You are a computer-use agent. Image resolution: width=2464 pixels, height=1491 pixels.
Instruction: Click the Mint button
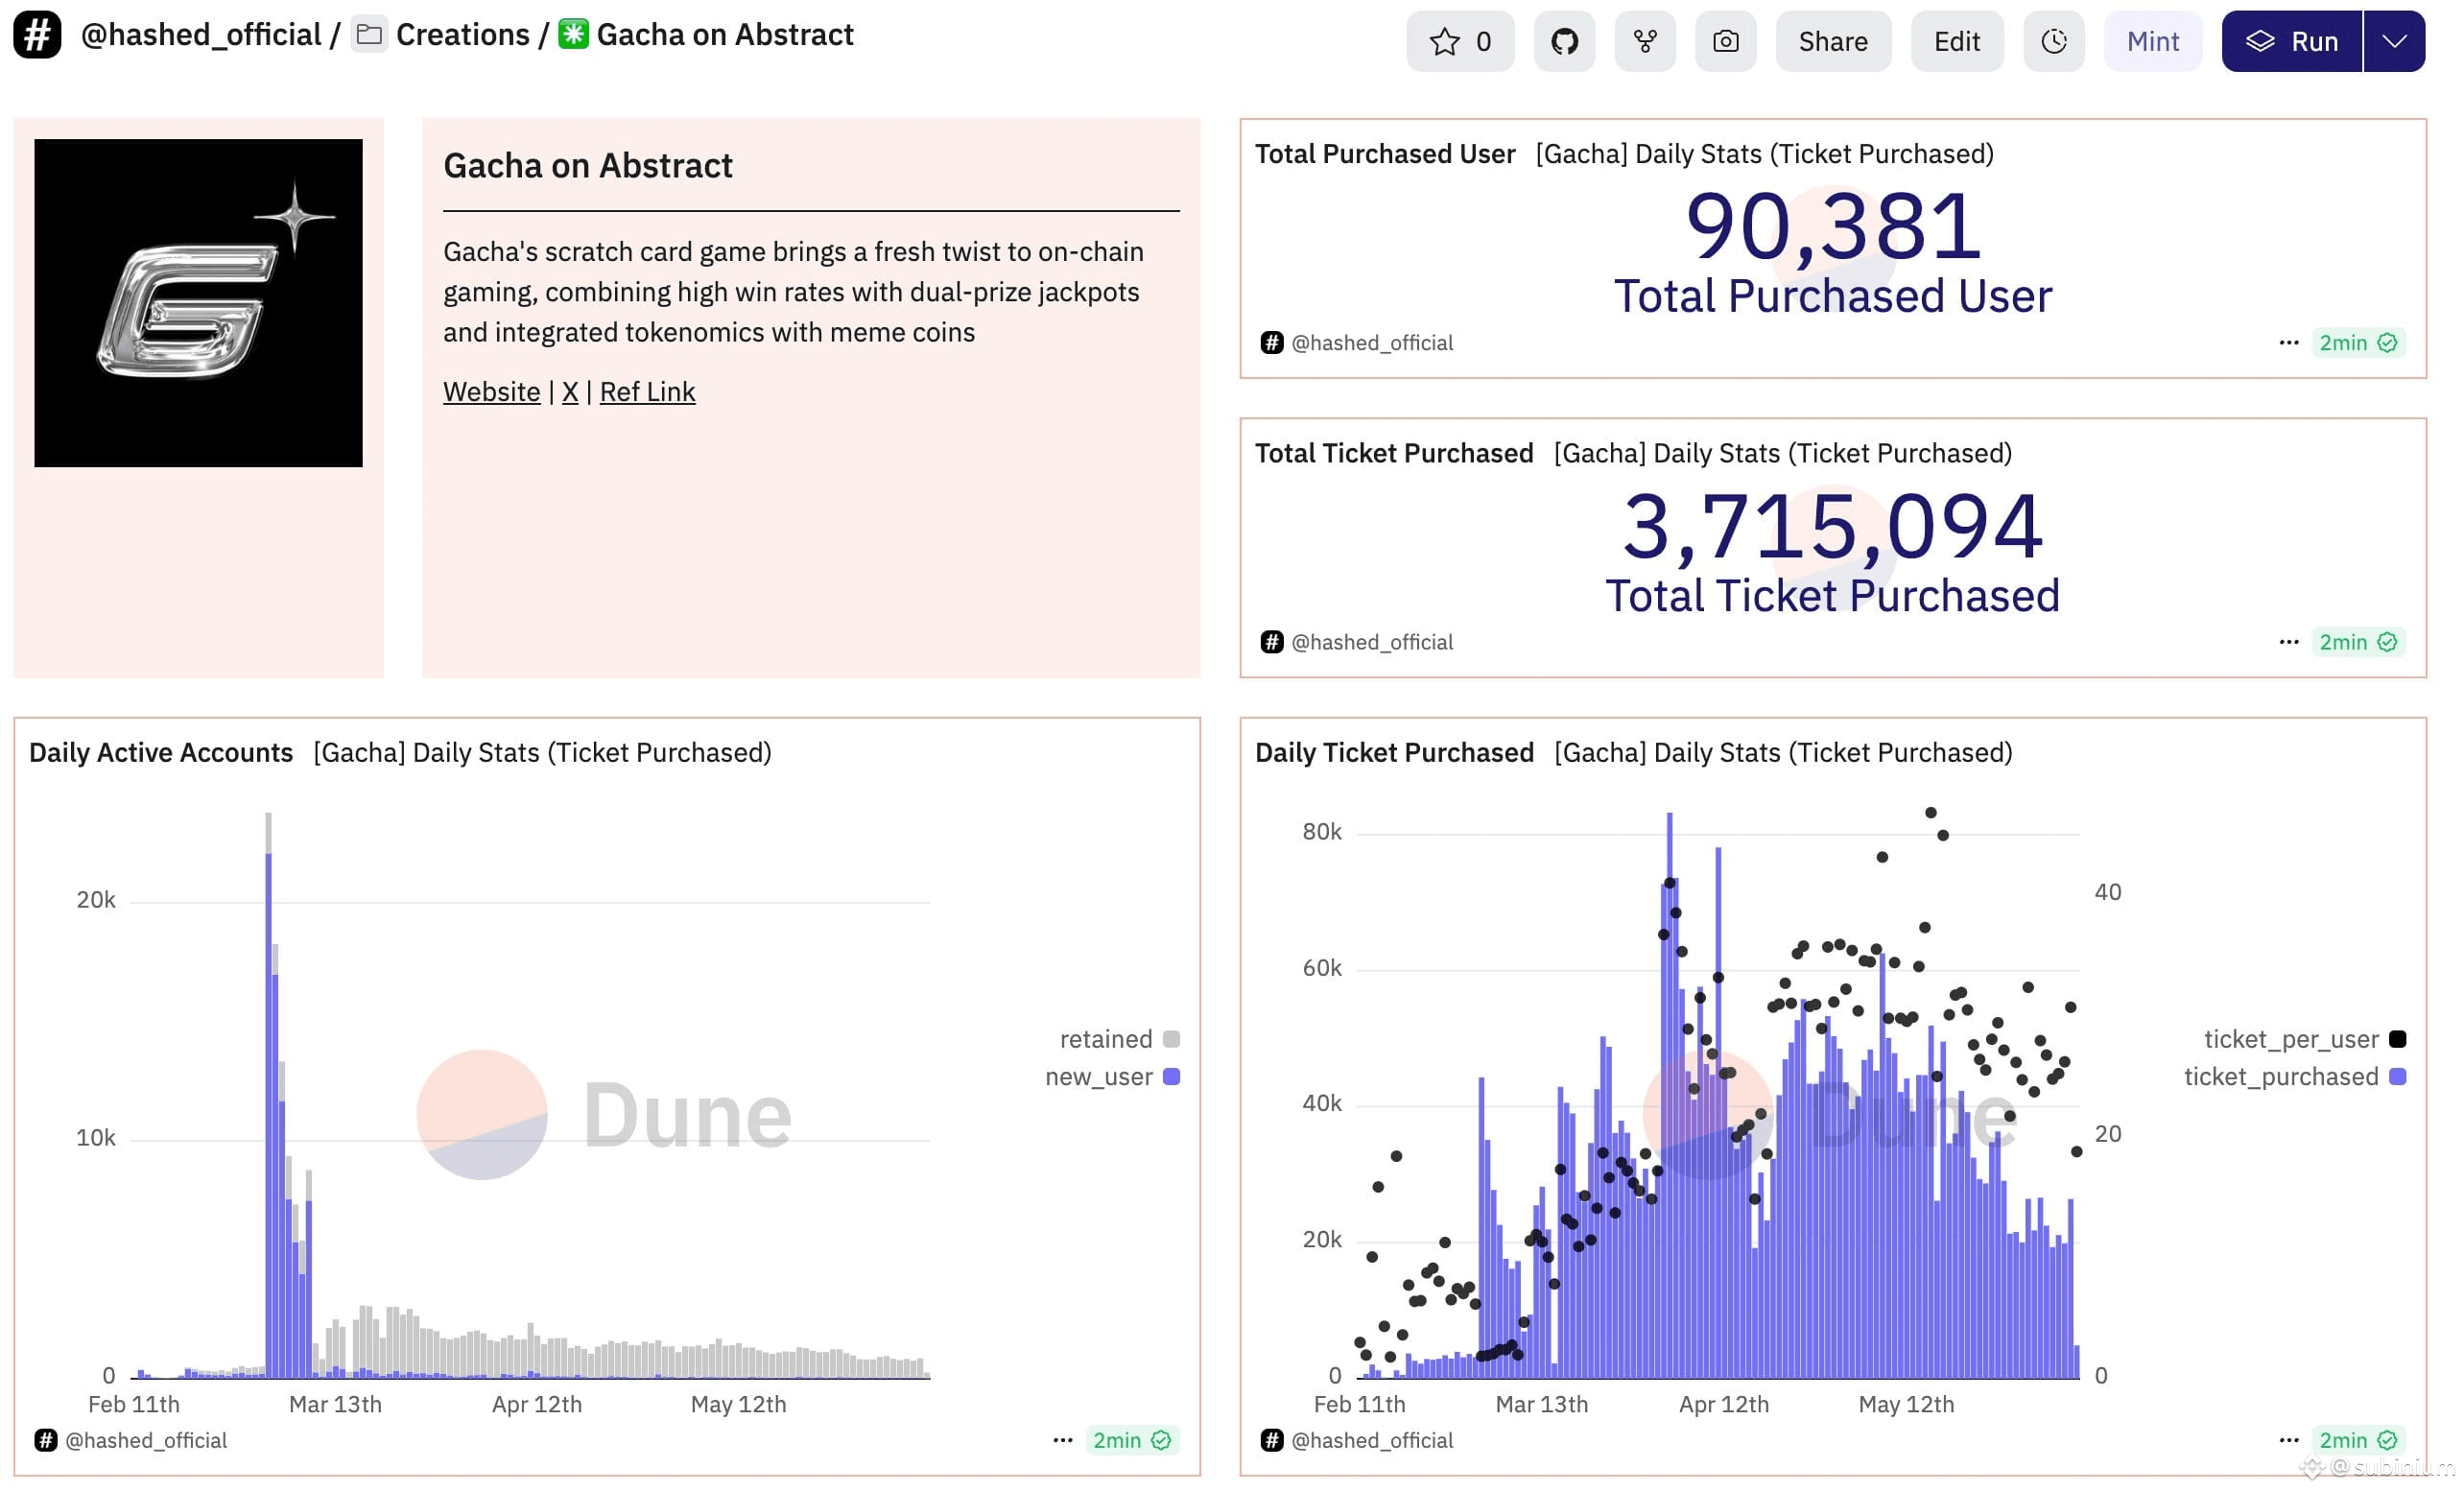[2152, 41]
